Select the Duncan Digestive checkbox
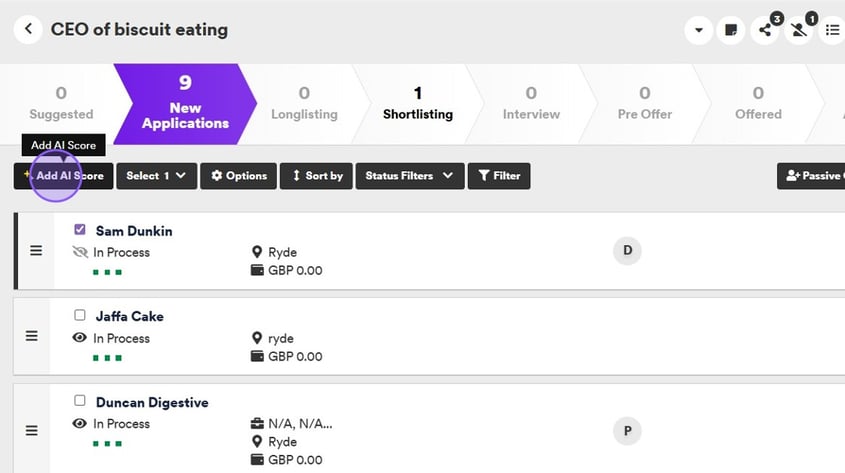845x473 pixels. 80,402
